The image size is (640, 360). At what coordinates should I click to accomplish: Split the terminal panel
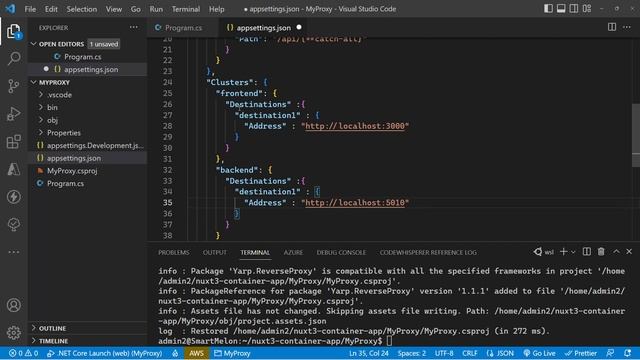click(x=587, y=252)
